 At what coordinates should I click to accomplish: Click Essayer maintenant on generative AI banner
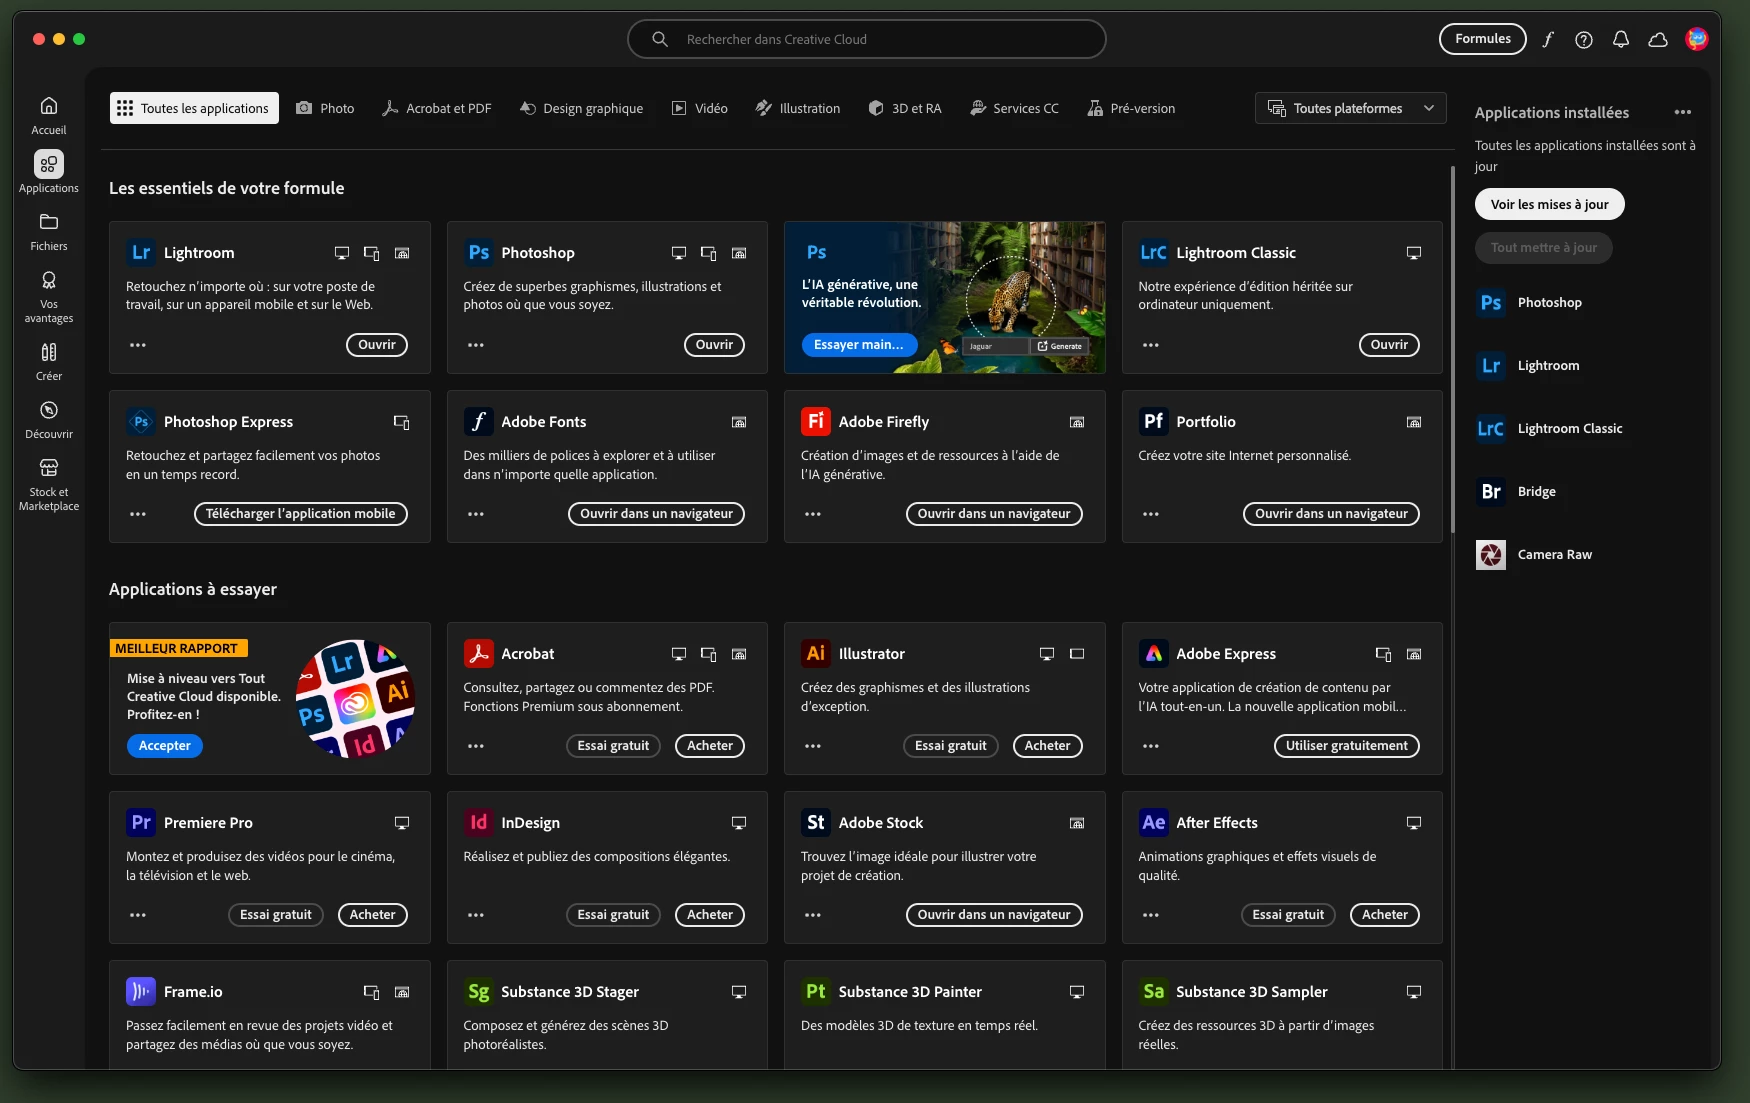coord(858,345)
